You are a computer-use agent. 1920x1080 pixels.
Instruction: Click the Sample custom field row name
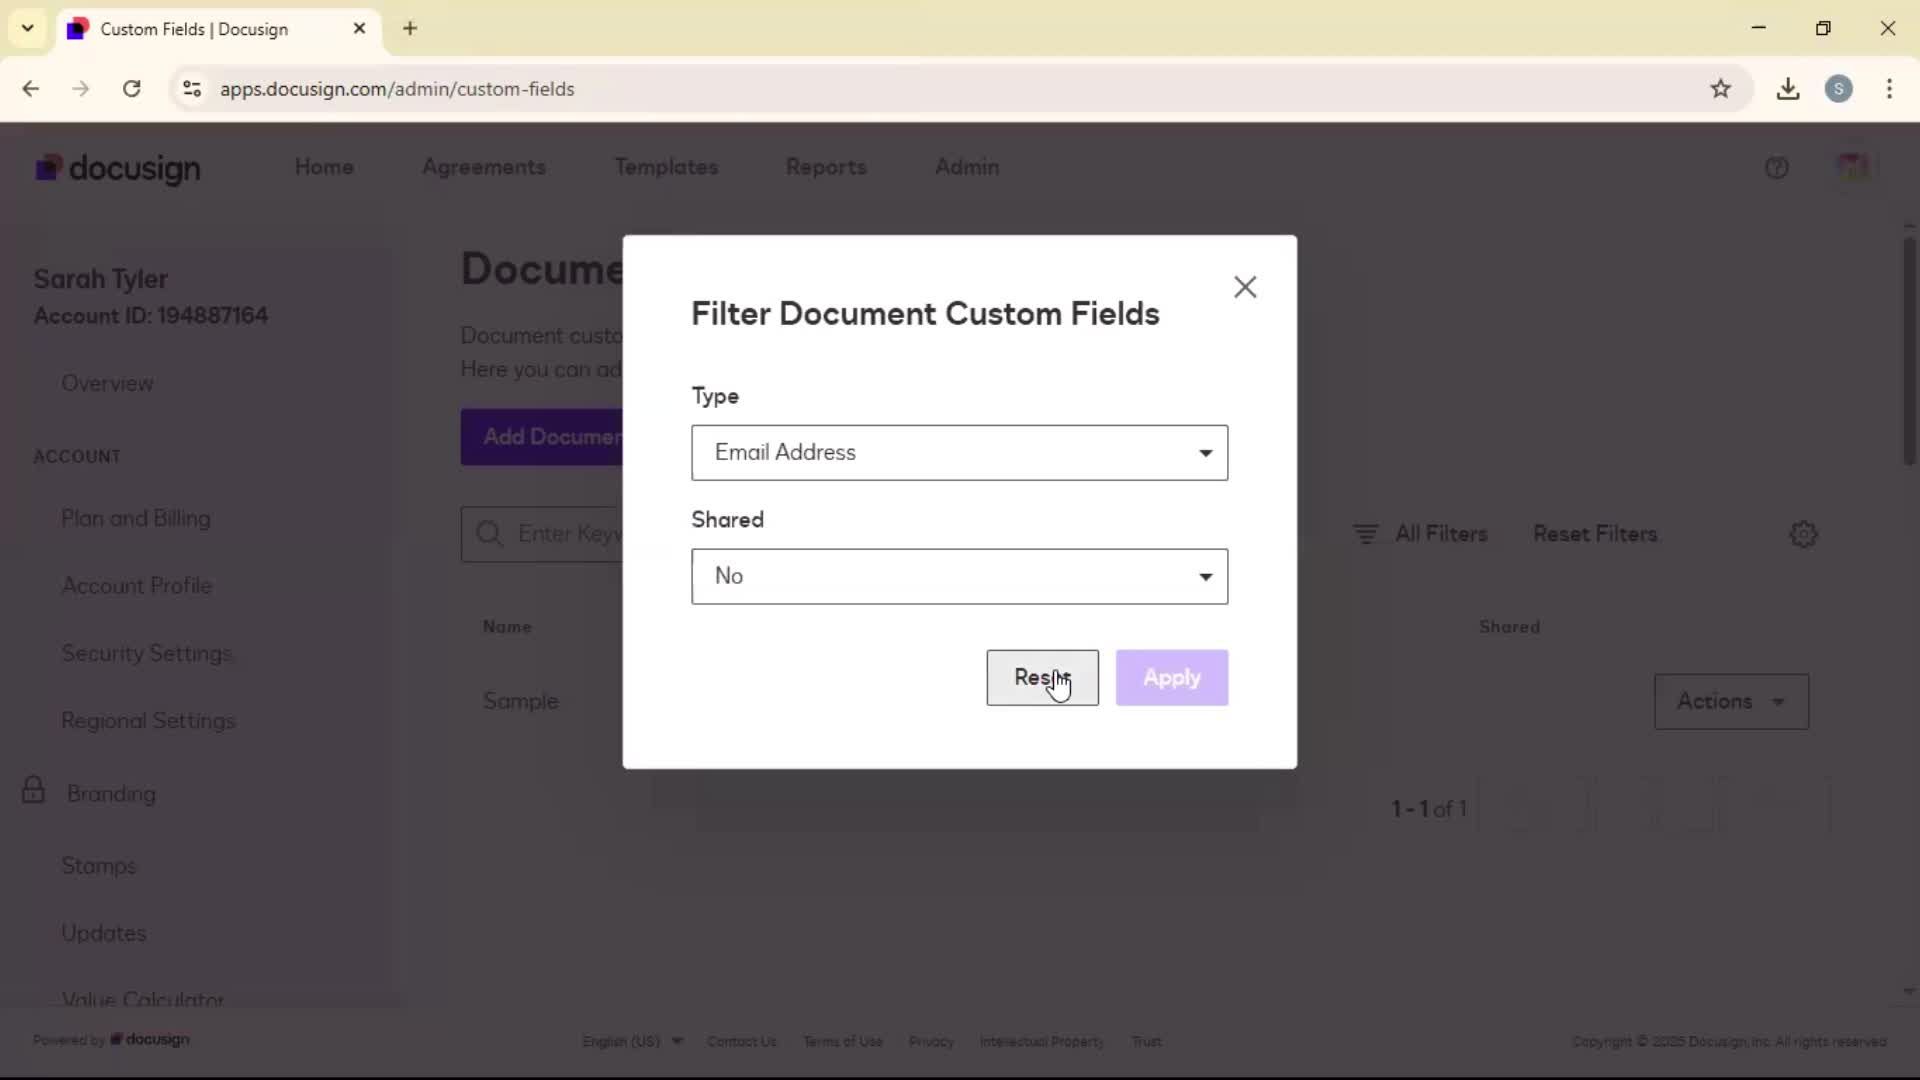click(520, 701)
